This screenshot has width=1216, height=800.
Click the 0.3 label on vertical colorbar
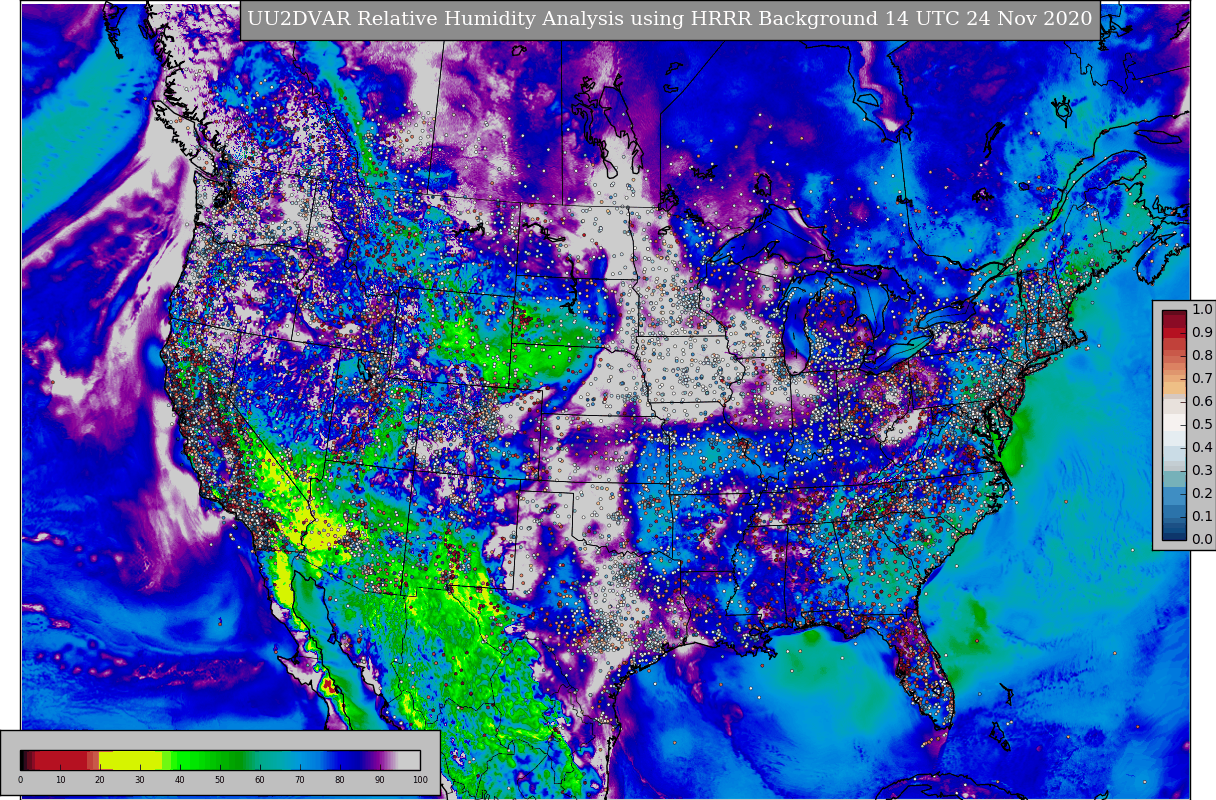(1202, 471)
